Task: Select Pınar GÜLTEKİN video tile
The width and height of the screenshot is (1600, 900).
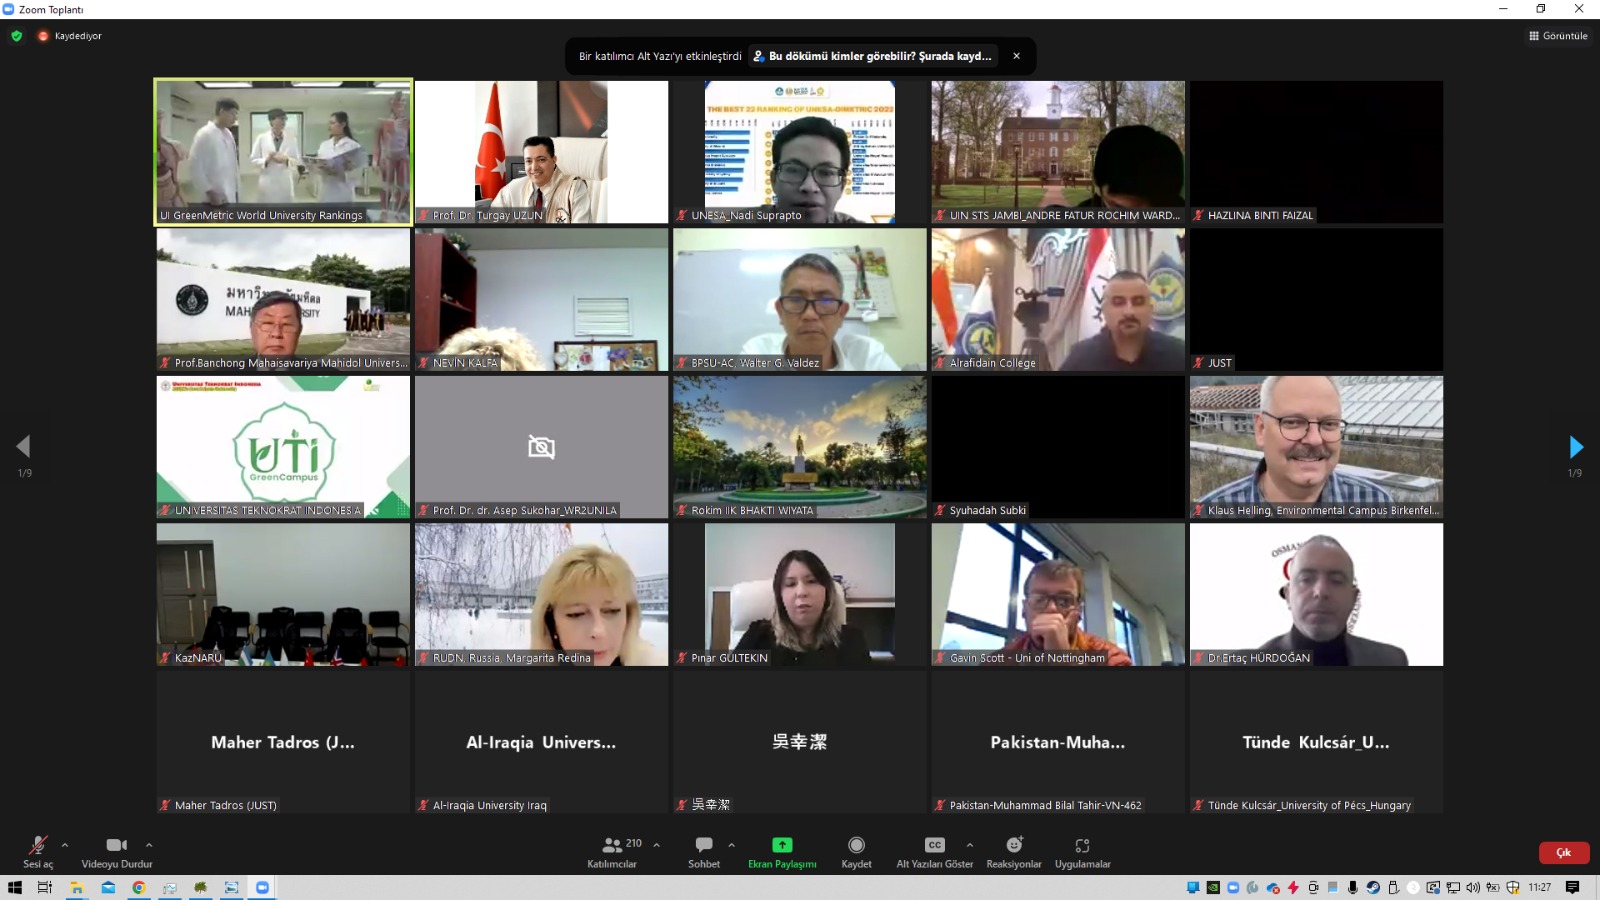Action: point(800,595)
